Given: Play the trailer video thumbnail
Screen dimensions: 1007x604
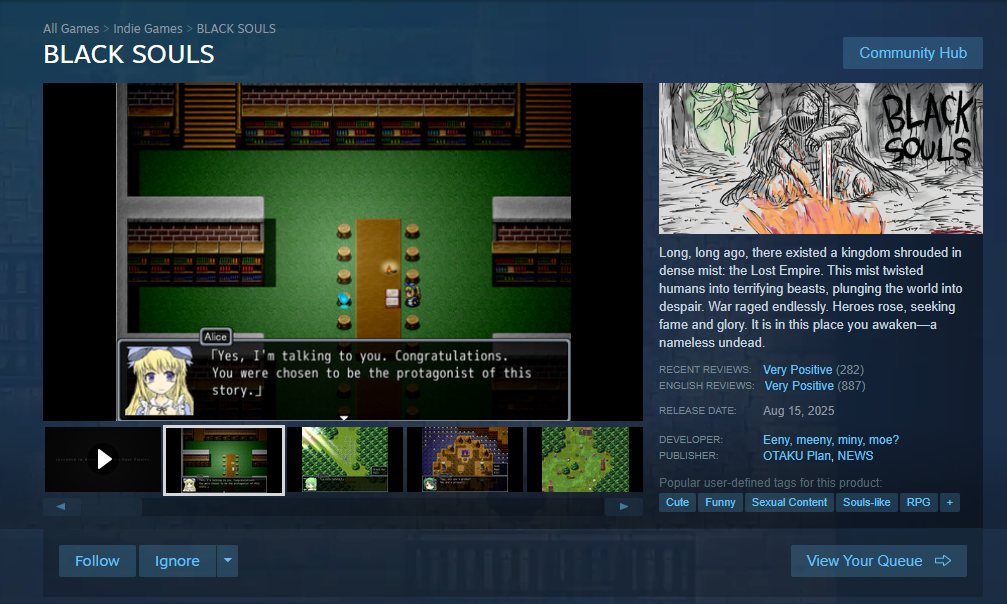Looking at the screenshot, I should coord(103,459).
